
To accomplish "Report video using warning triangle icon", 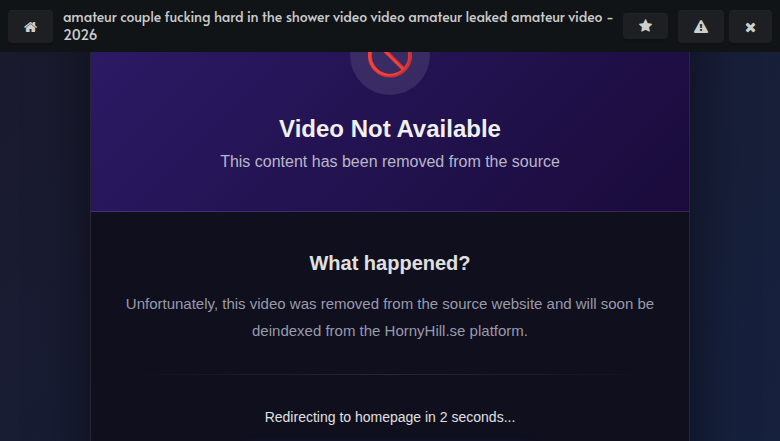I will point(701,26).
